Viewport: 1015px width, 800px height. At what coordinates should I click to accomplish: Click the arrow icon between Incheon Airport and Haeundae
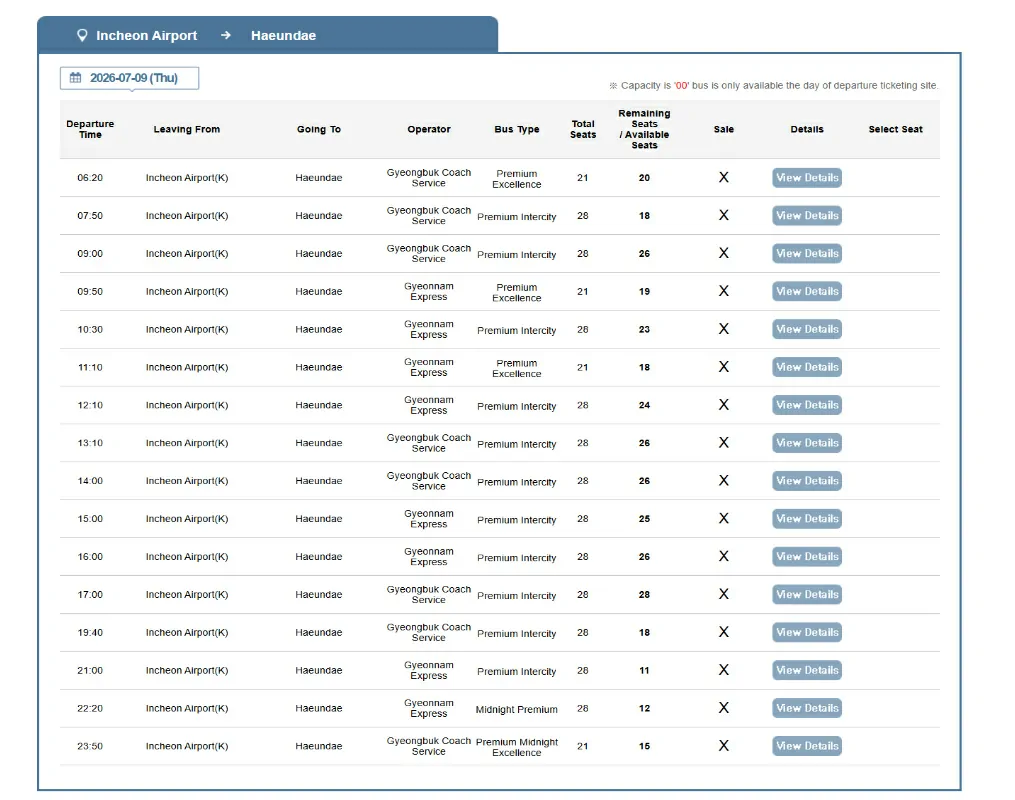[x=226, y=35]
